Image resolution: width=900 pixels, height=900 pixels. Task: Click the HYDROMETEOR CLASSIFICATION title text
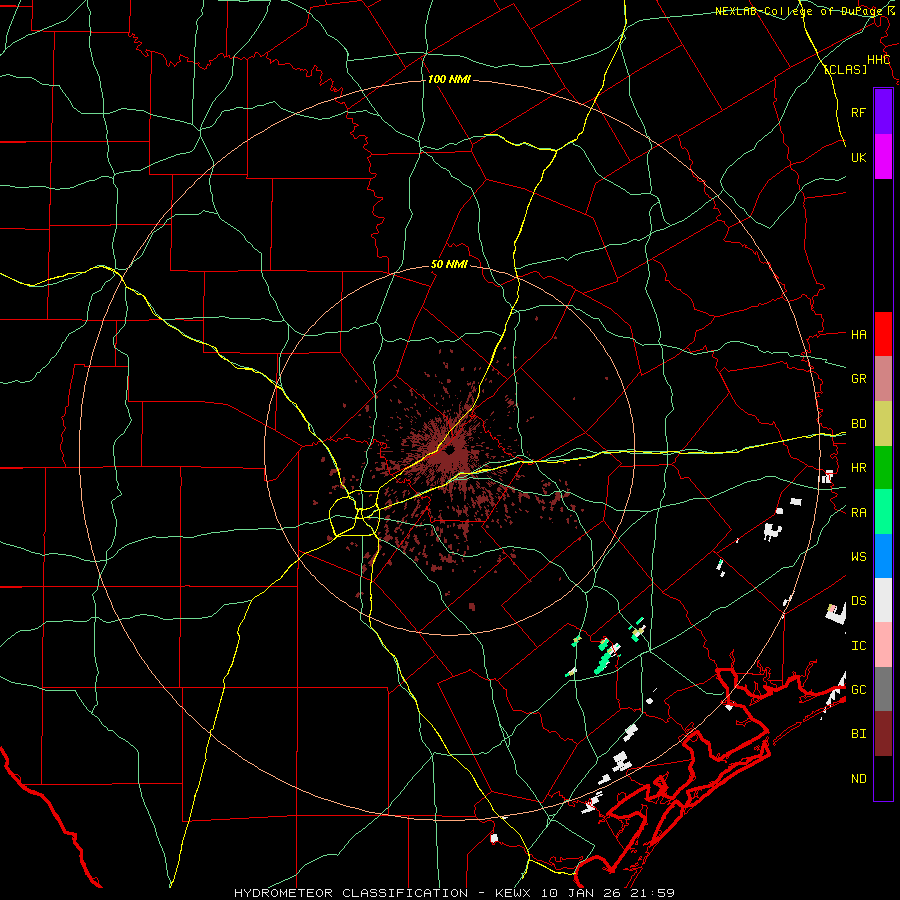[x=351, y=893]
